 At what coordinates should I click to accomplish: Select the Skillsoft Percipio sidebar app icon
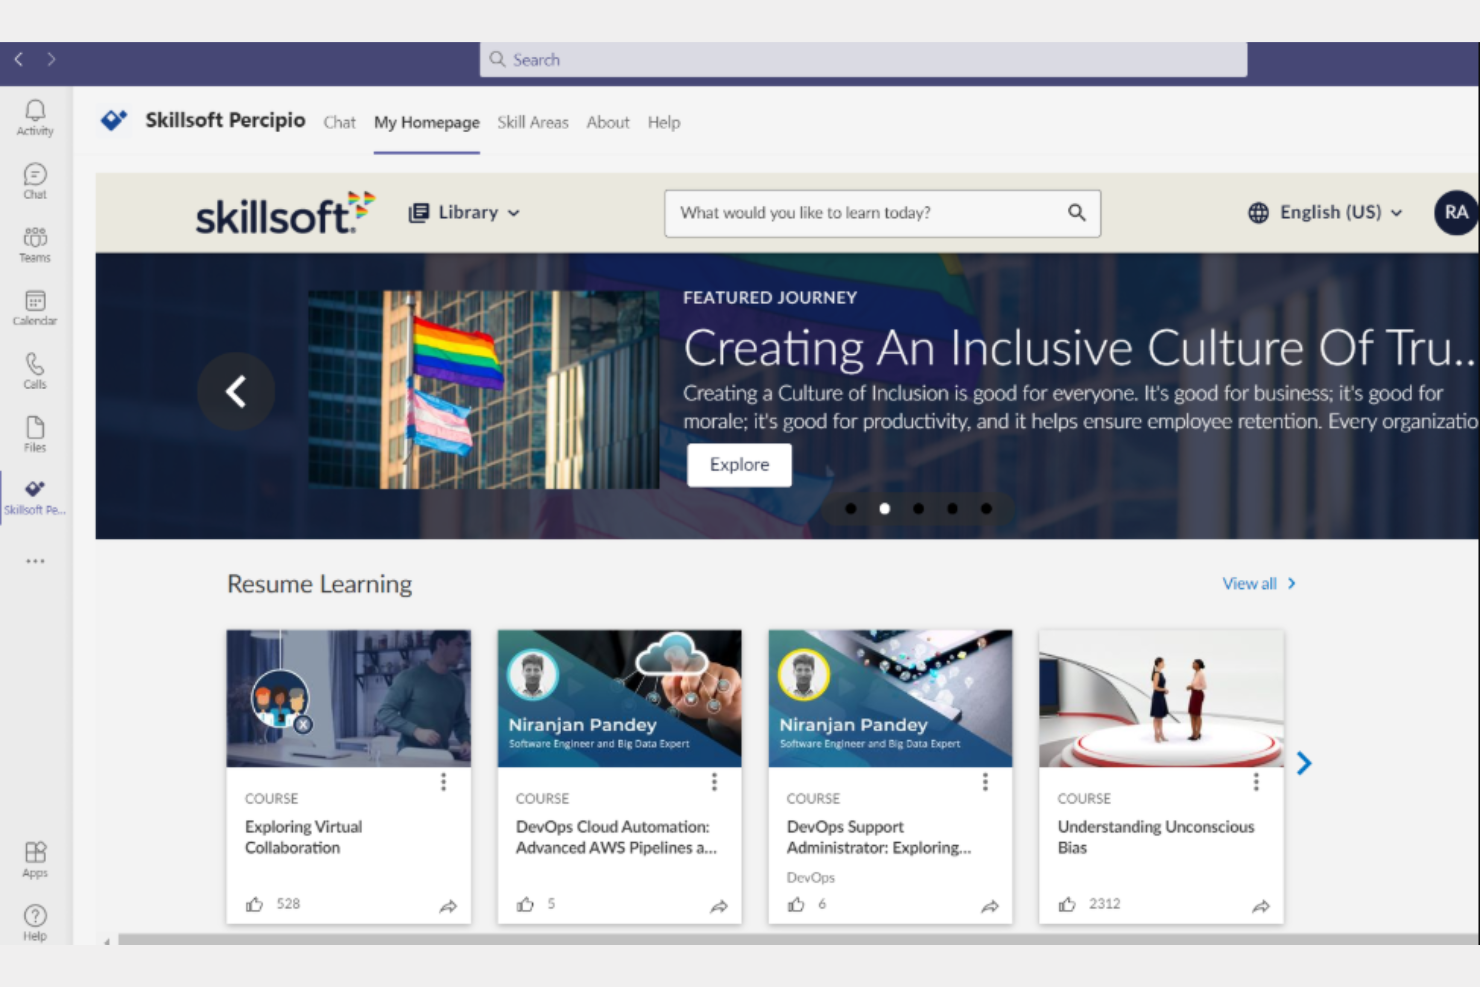coord(35,497)
